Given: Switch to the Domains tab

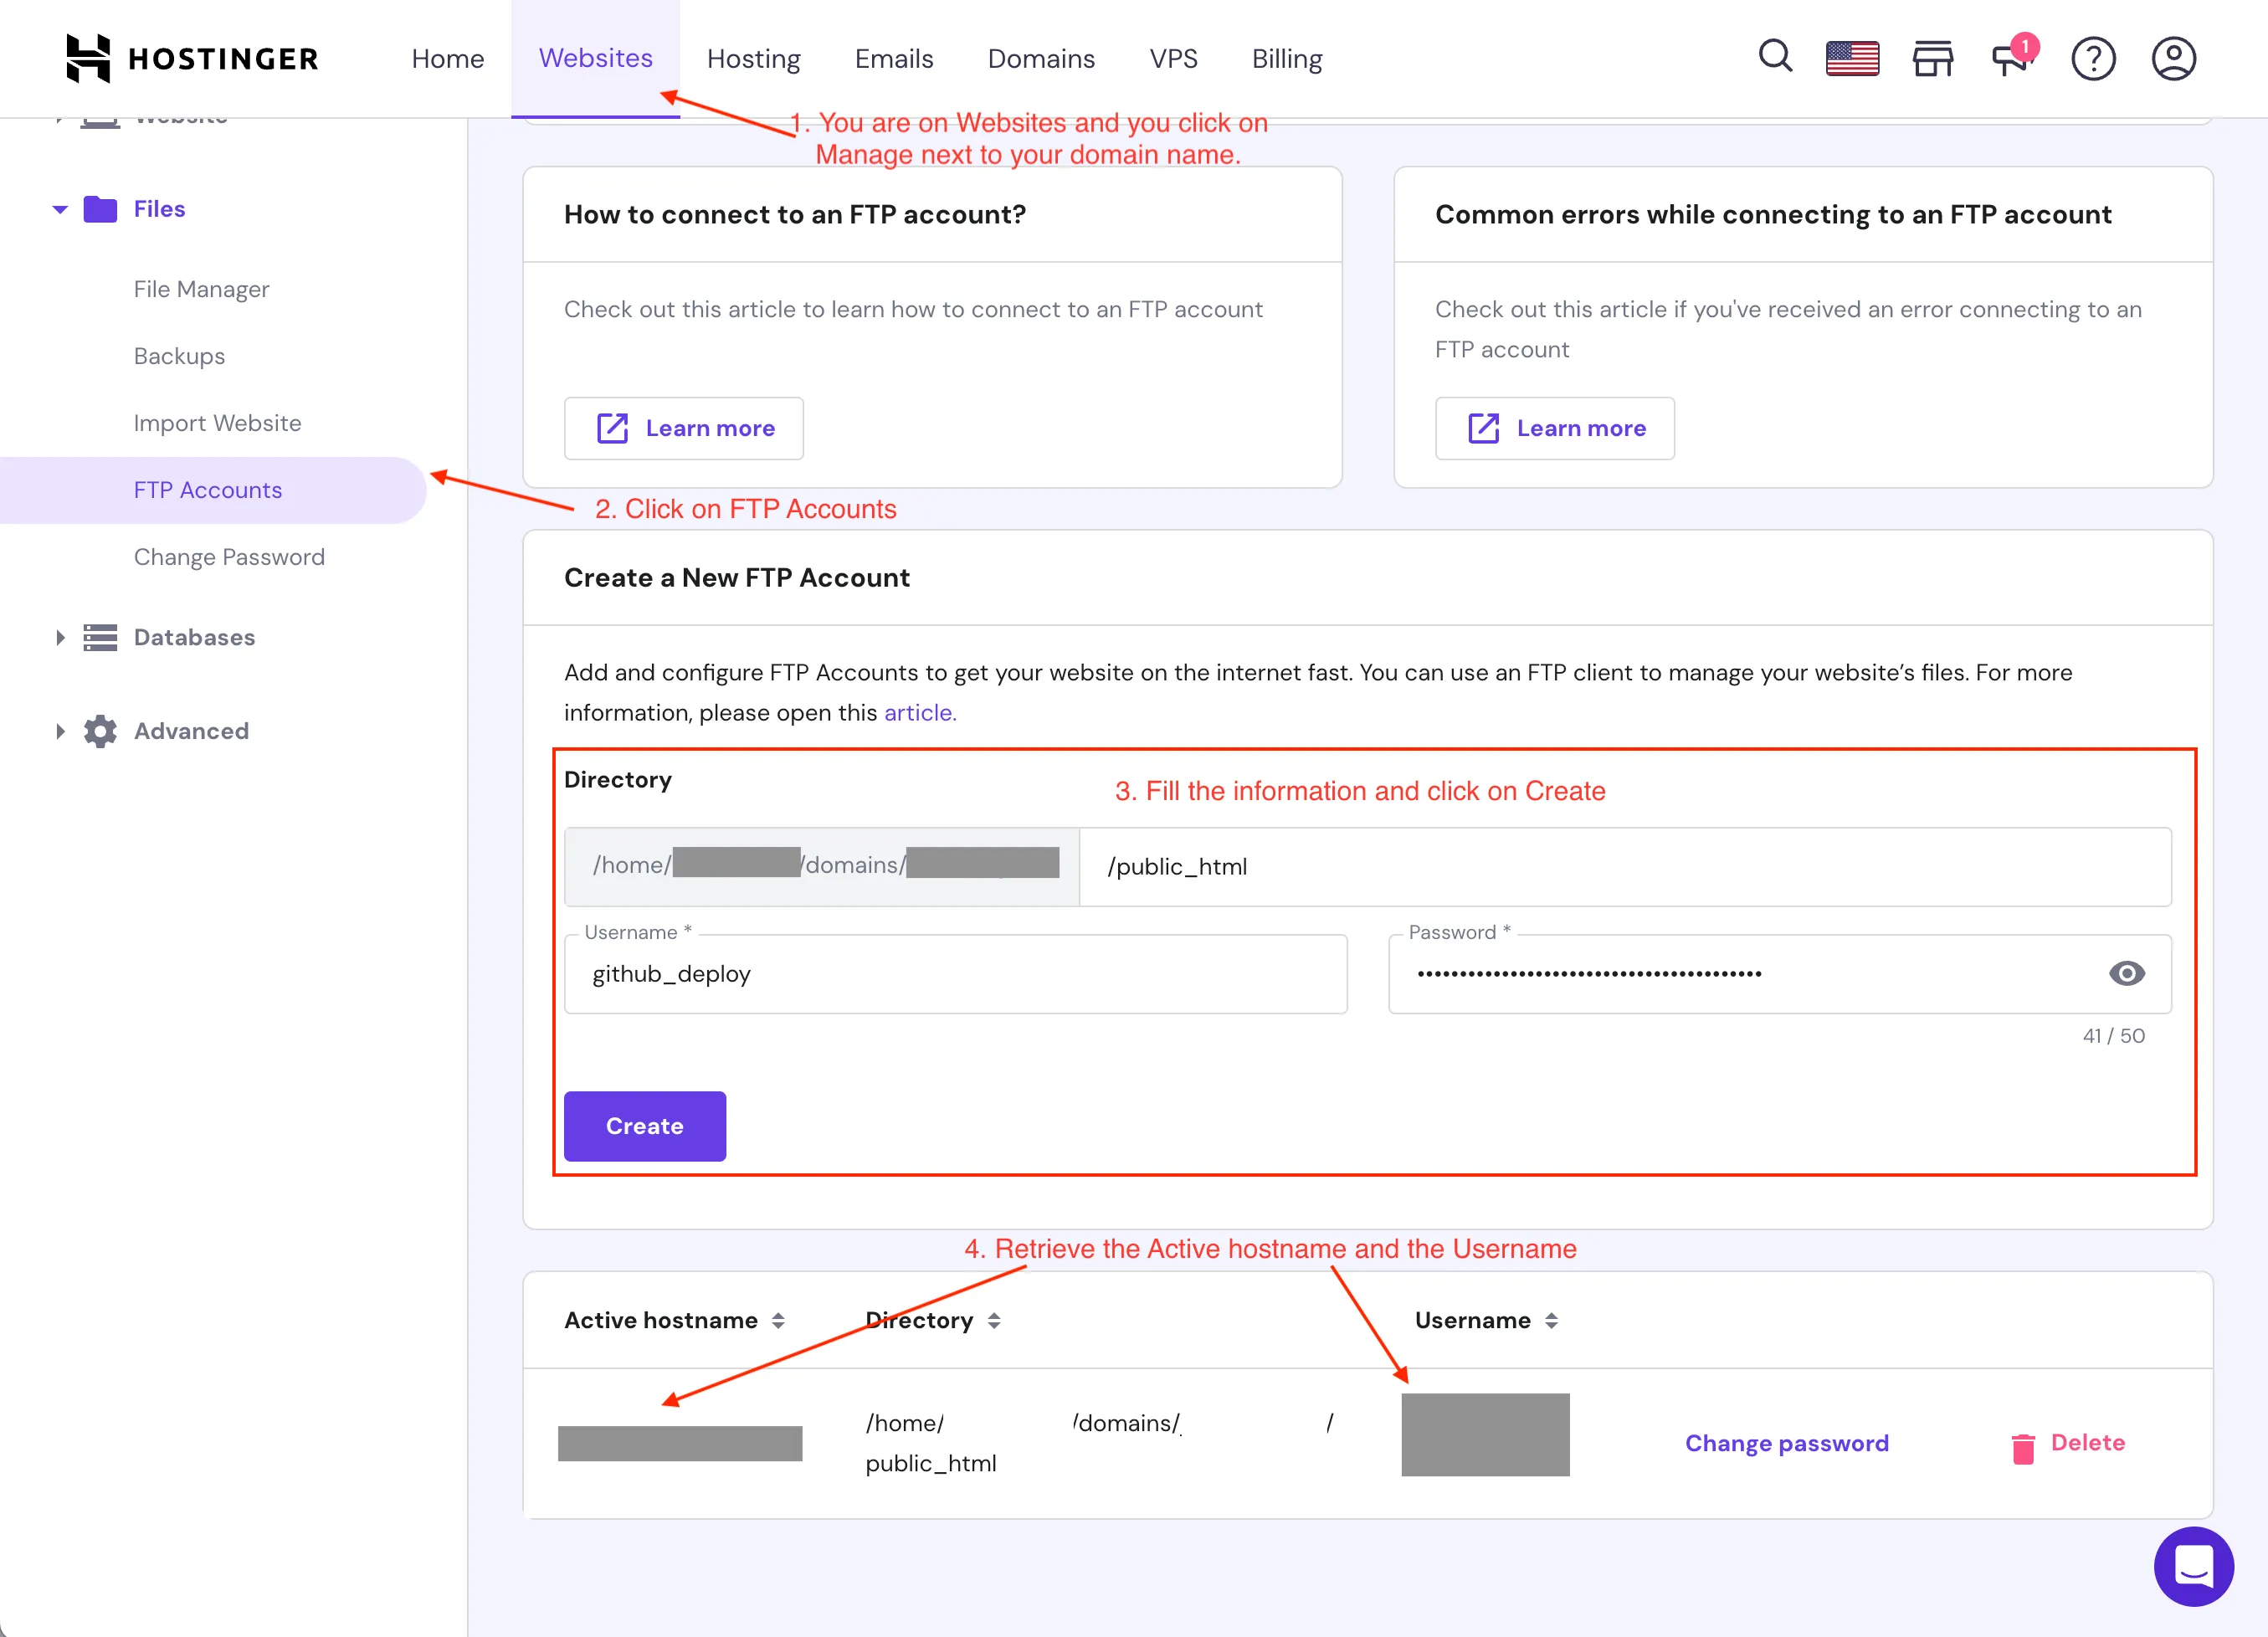Looking at the screenshot, I should [1041, 58].
